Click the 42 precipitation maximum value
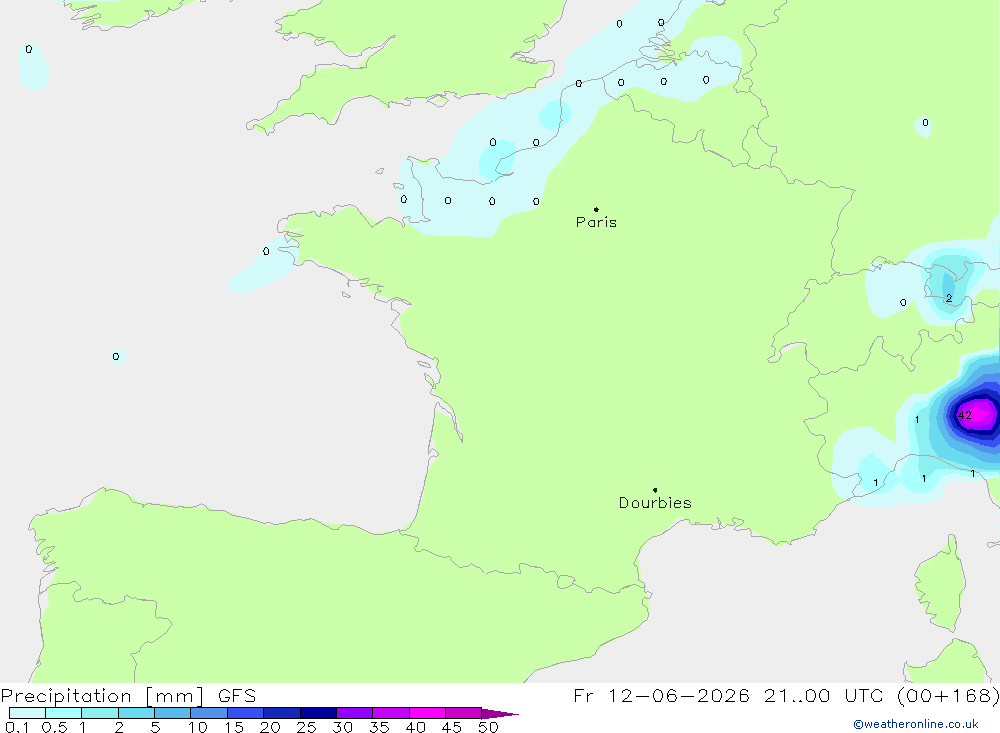Image resolution: width=1000 pixels, height=733 pixels. 965,415
